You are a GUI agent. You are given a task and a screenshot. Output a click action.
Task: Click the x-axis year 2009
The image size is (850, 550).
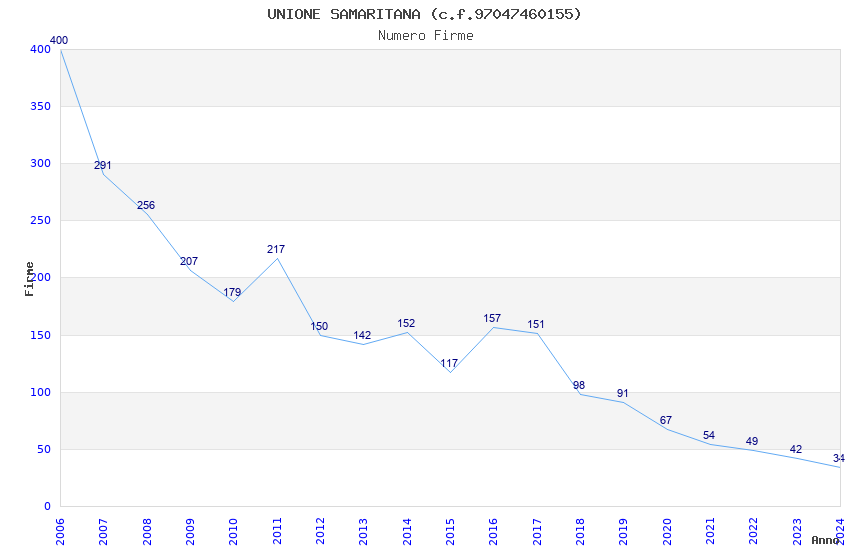[x=190, y=531]
